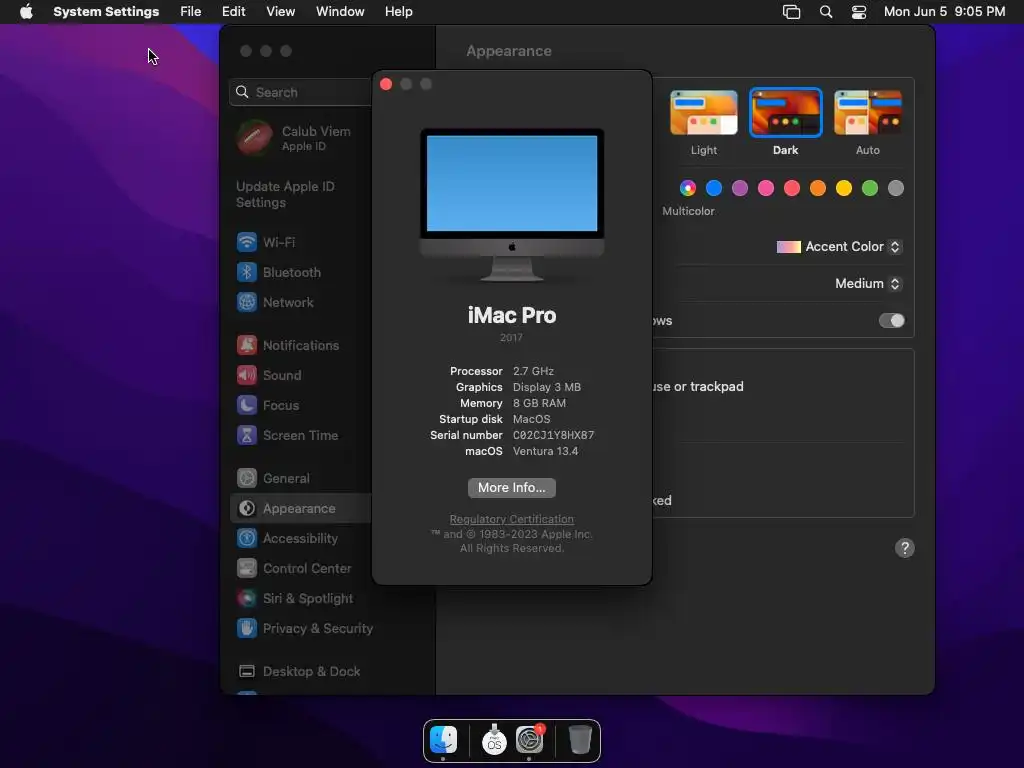Open Desktop & Dock sidebar icon
Image resolution: width=1024 pixels, height=768 pixels.
pyautogui.click(x=247, y=671)
